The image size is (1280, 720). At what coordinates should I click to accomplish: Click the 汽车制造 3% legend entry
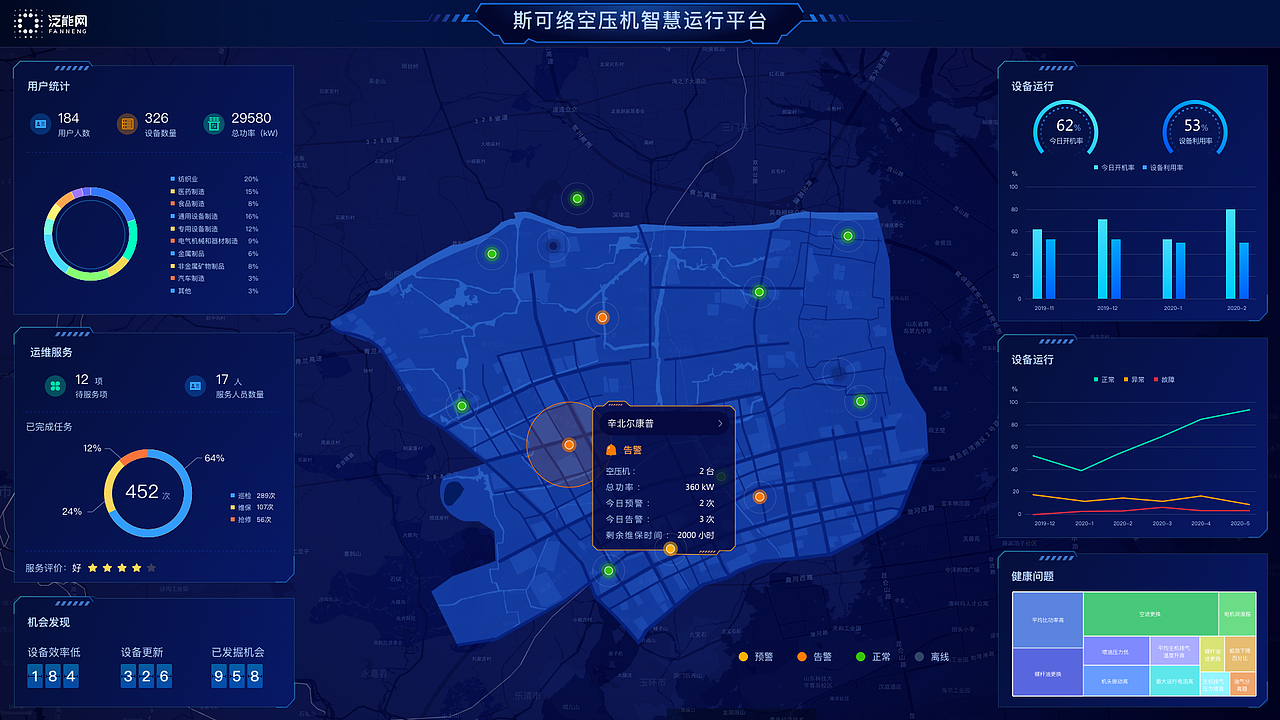click(x=214, y=278)
